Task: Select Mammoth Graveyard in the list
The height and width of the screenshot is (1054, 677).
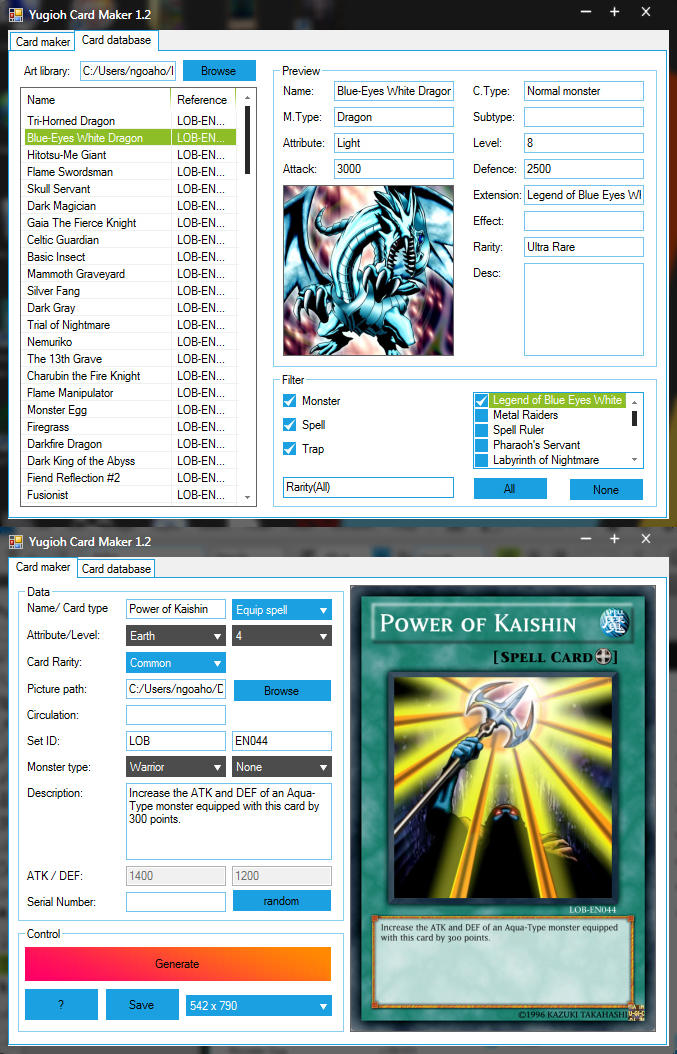Action: [129, 274]
